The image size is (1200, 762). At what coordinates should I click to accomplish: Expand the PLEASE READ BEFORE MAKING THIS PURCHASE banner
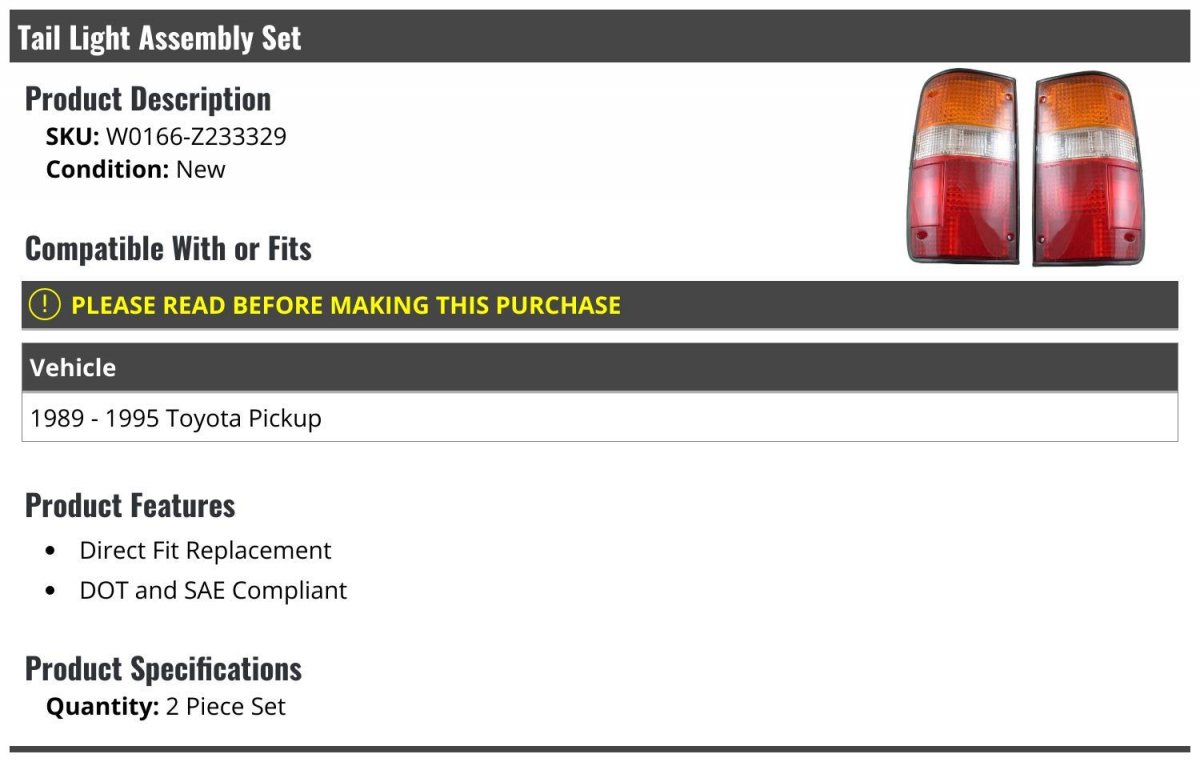point(346,305)
